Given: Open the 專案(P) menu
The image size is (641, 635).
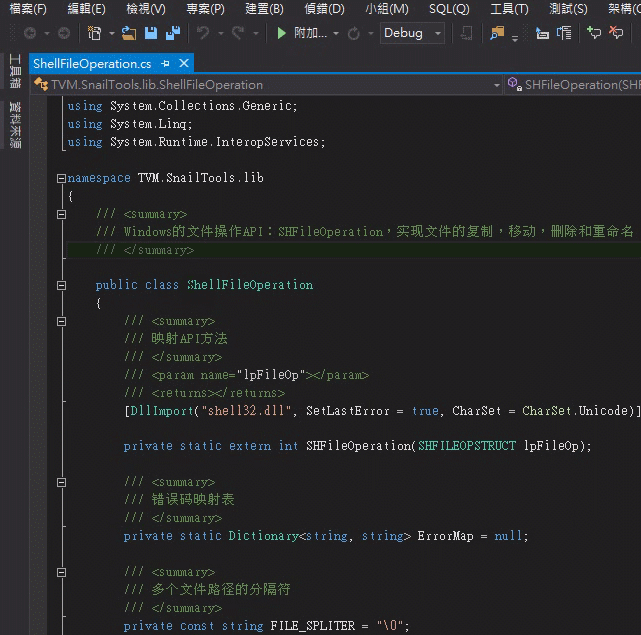Looking at the screenshot, I should (205, 9).
